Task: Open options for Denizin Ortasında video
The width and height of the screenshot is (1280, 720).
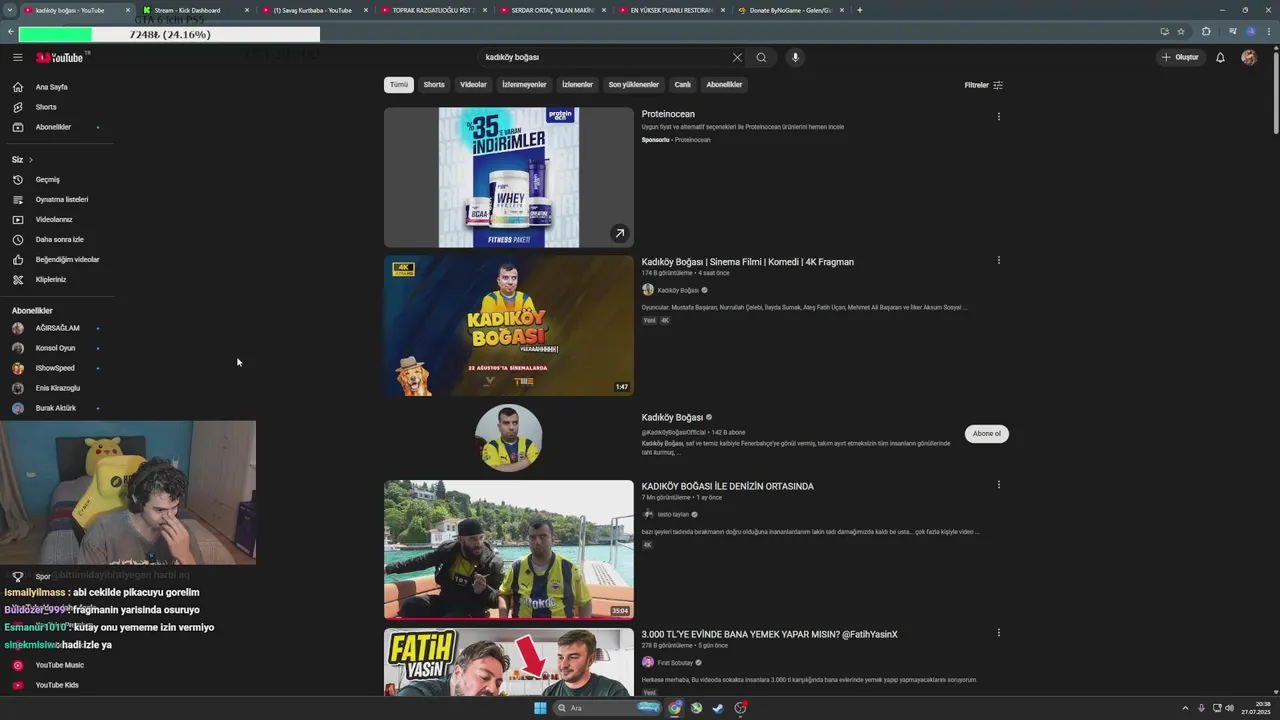Action: [x=998, y=484]
